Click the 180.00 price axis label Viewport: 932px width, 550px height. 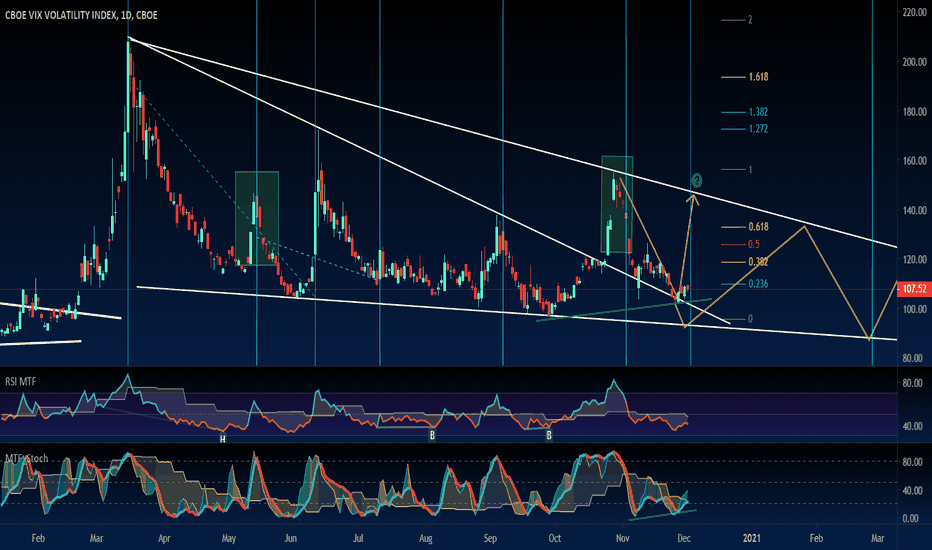point(914,112)
